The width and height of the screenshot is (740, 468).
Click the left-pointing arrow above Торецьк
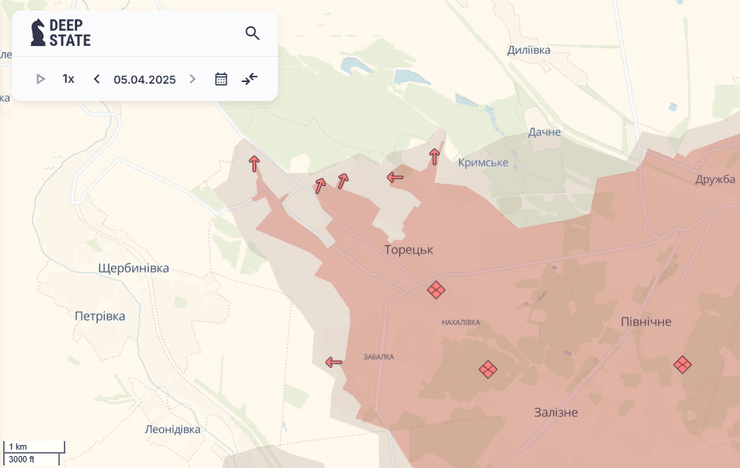[x=395, y=178]
